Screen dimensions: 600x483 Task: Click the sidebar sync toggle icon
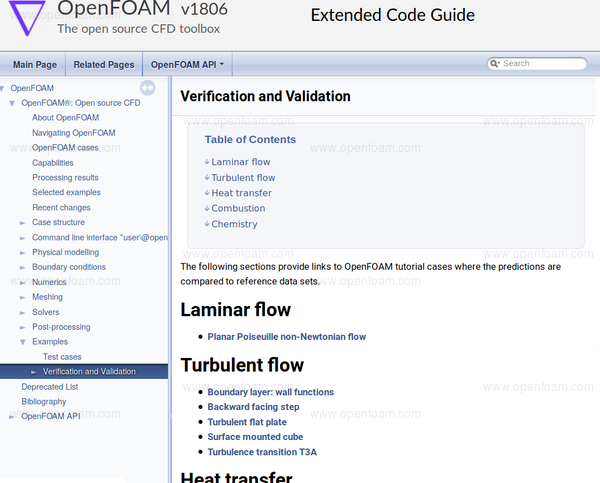point(147,88)
